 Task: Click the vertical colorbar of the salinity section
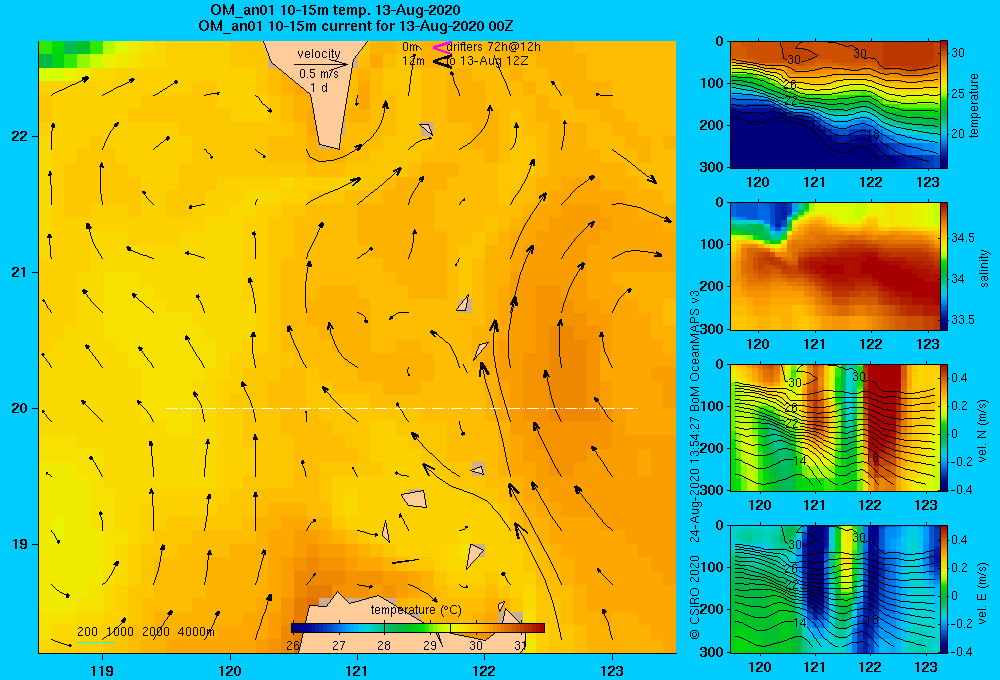[x=943, y=266]
